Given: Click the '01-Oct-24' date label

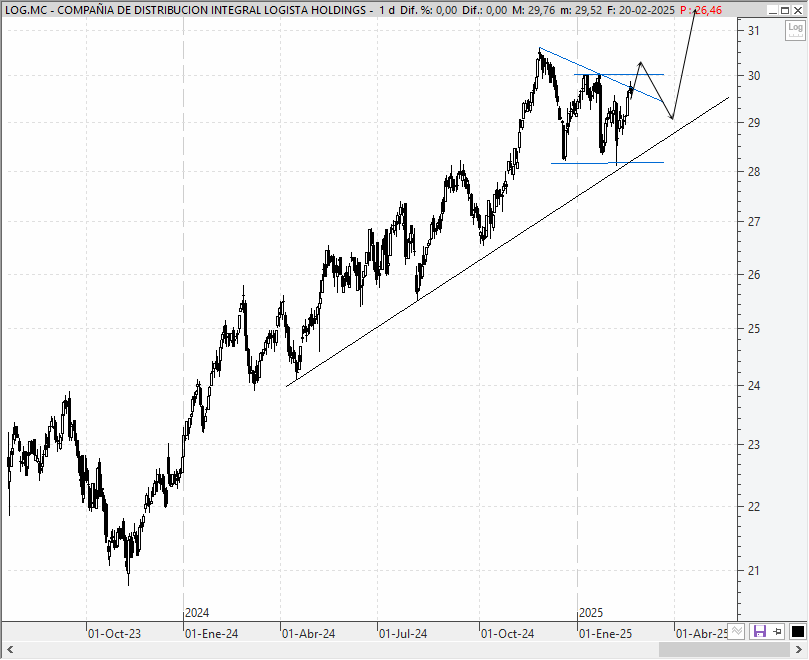Looking at the screenshot, I should [x=508, y=634].
